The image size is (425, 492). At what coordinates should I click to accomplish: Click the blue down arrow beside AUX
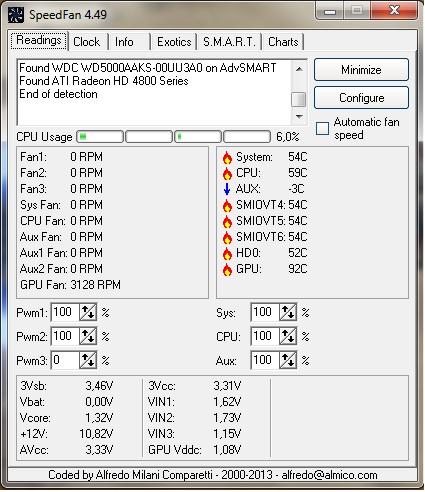point(227,189)
